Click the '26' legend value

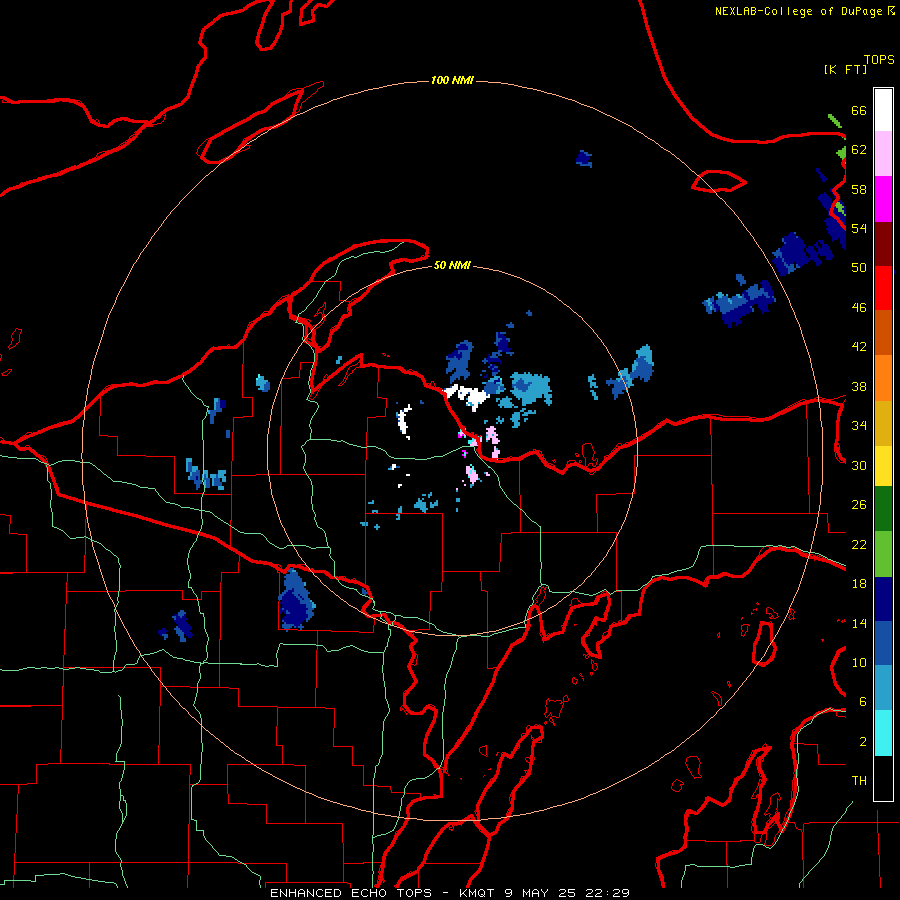(x=859, y=505)
